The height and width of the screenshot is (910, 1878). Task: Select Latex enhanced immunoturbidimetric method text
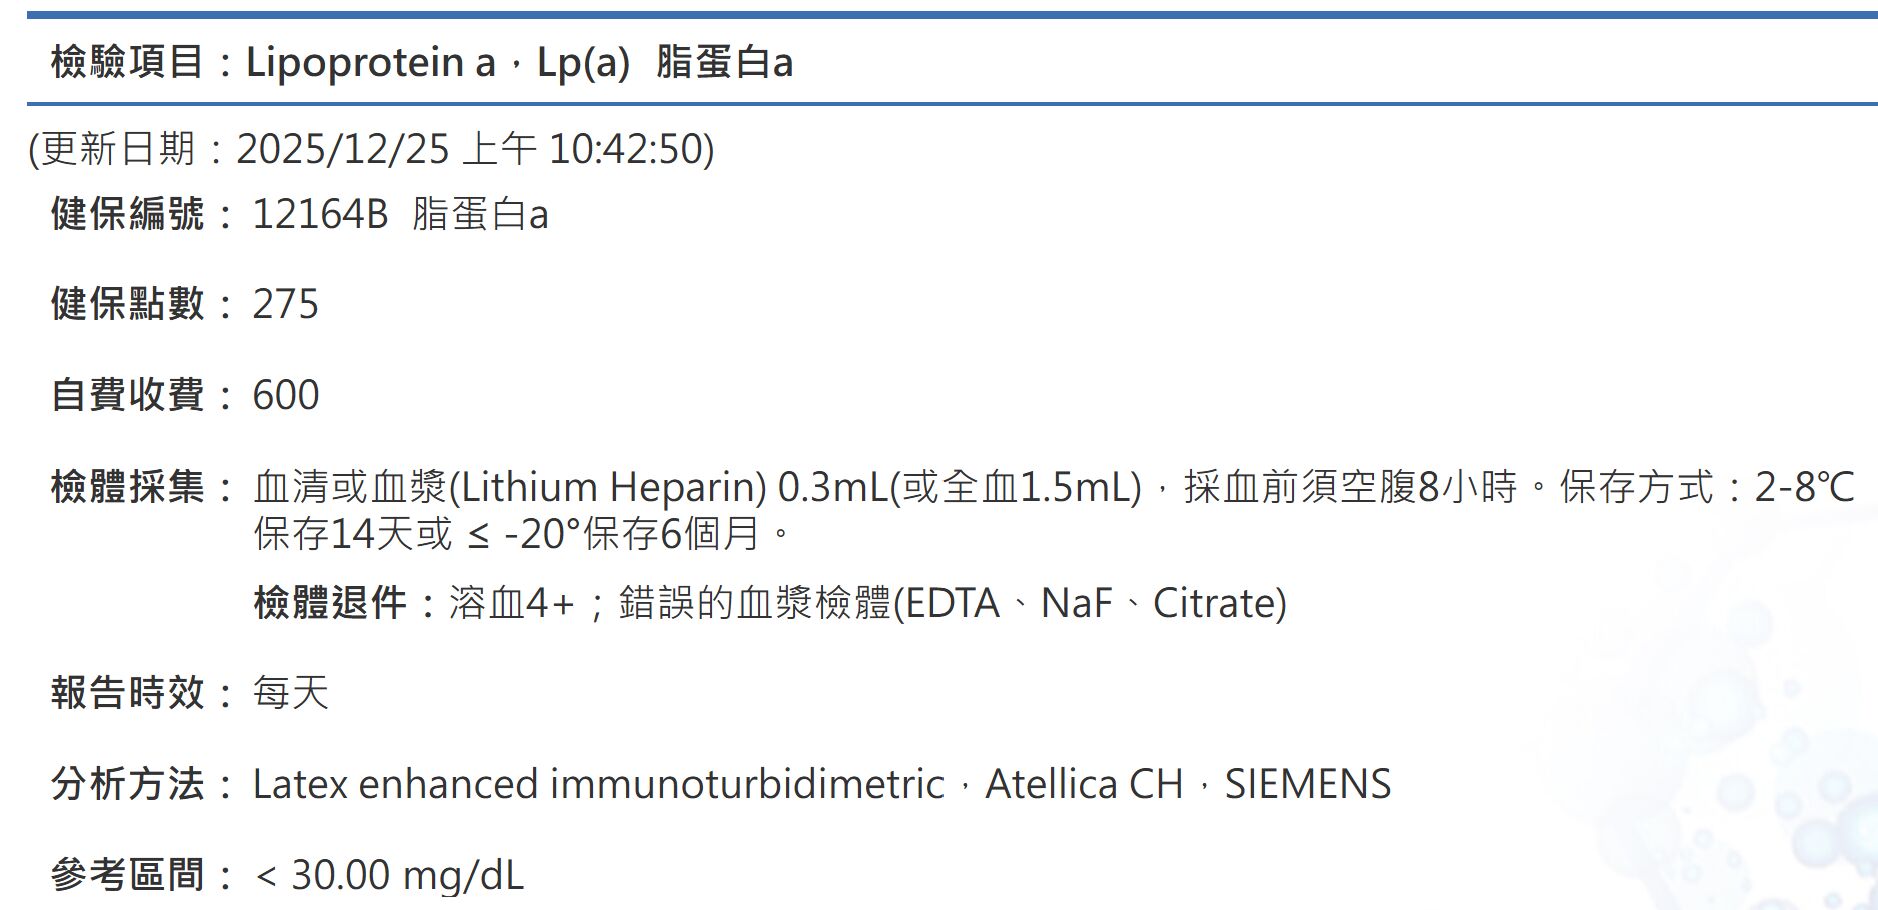pos(598,784)
